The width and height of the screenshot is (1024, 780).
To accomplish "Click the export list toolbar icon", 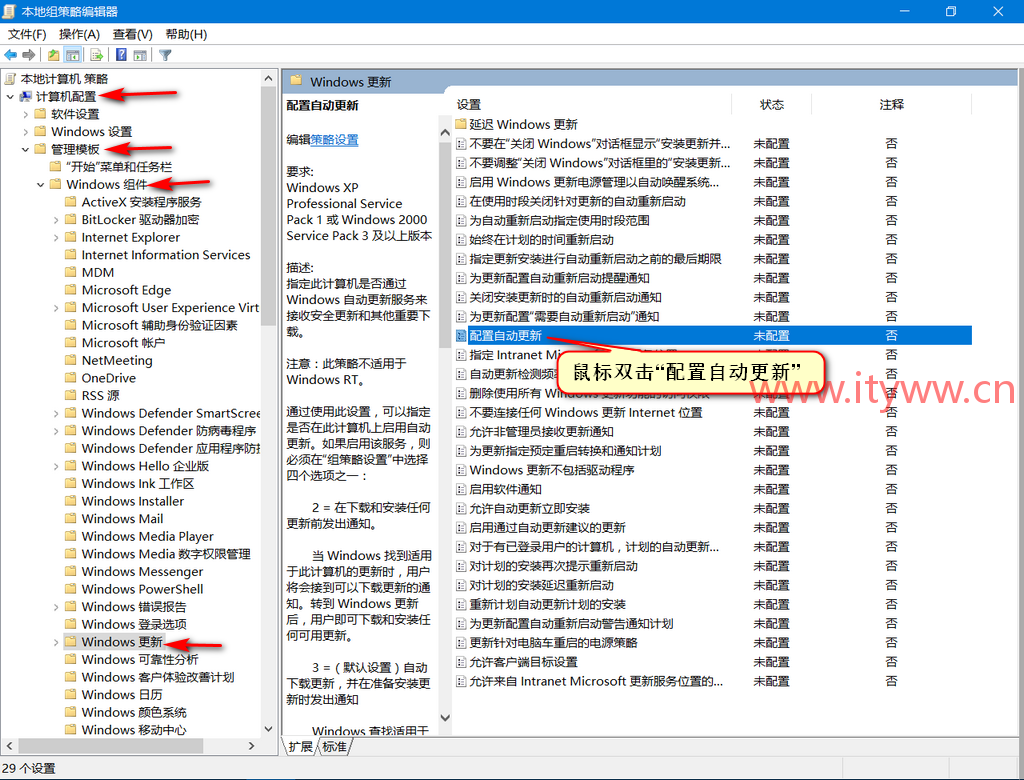I will (x=97, y=56).
